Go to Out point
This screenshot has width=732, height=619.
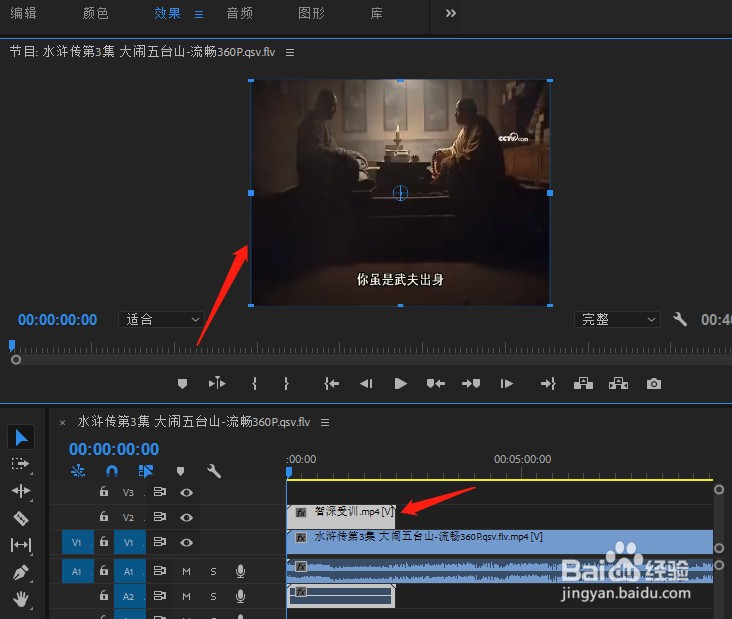(548, 384)
